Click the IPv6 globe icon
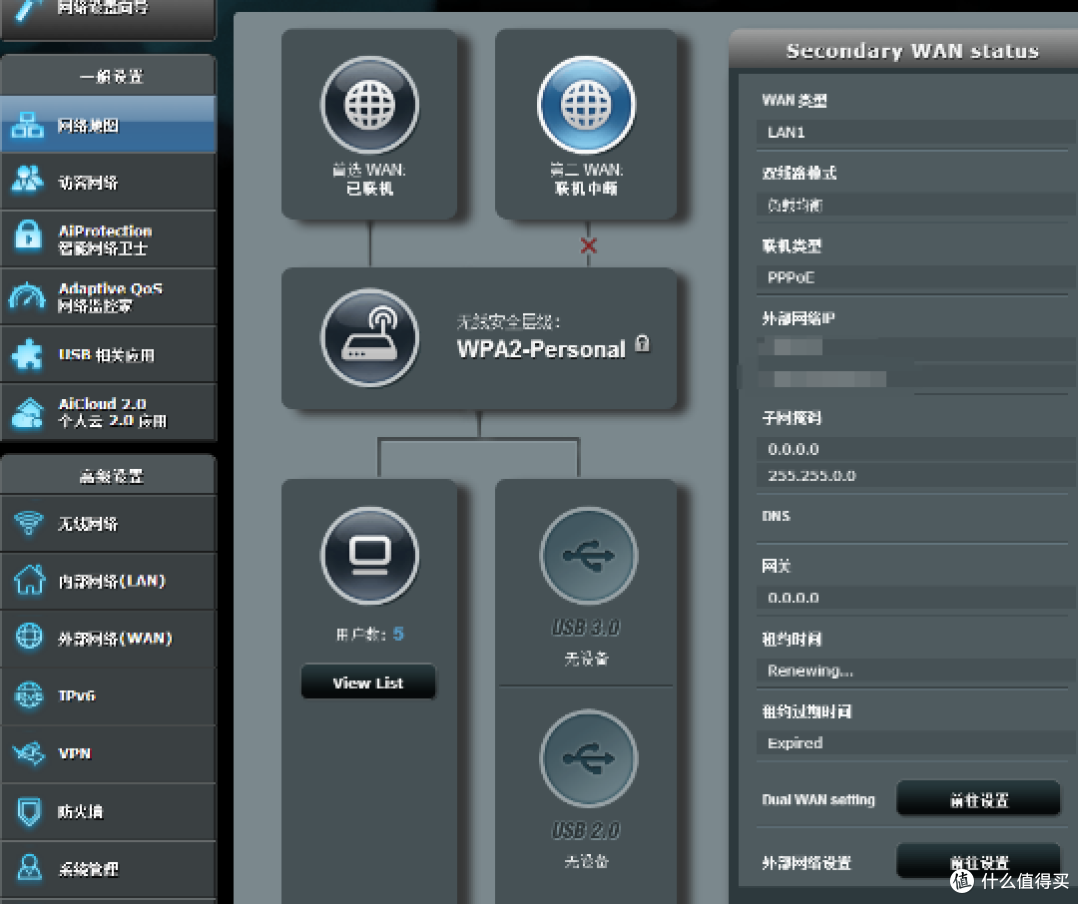The height and width of the screenshot is (904, 1080). click(29, 695)
